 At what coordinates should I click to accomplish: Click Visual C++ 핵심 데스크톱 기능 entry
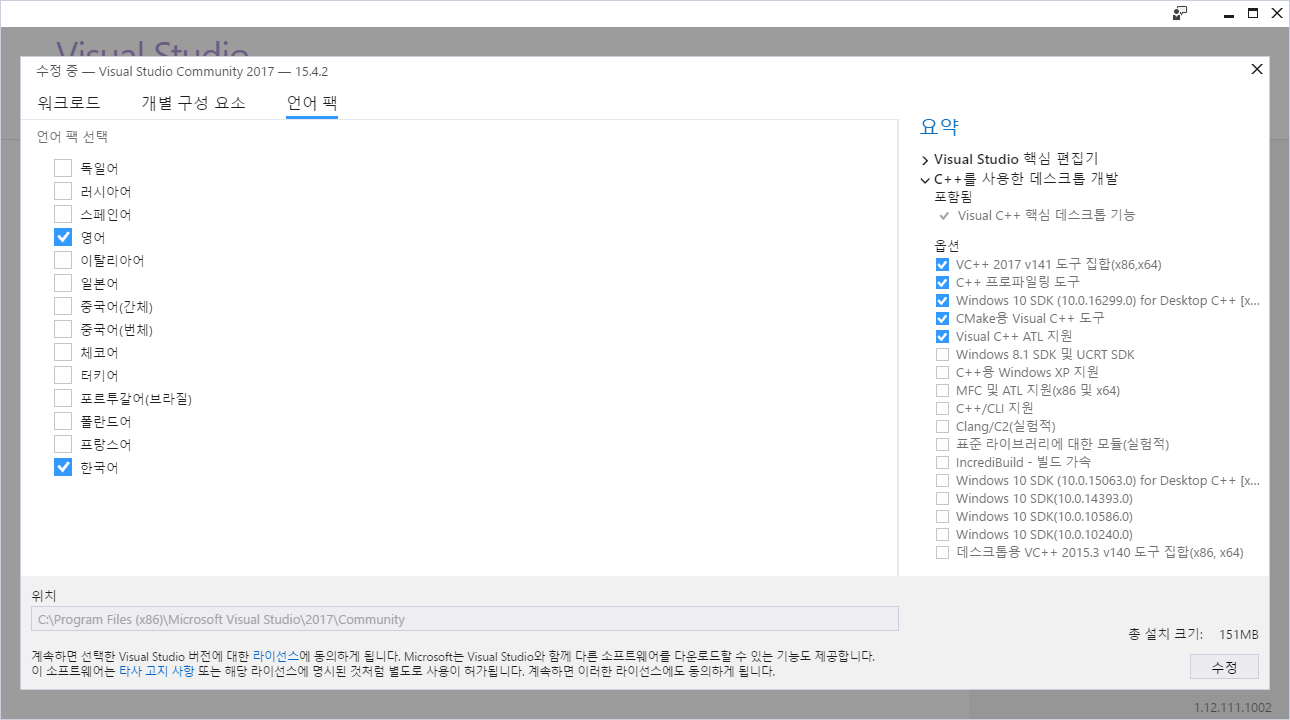(1046, 215)
